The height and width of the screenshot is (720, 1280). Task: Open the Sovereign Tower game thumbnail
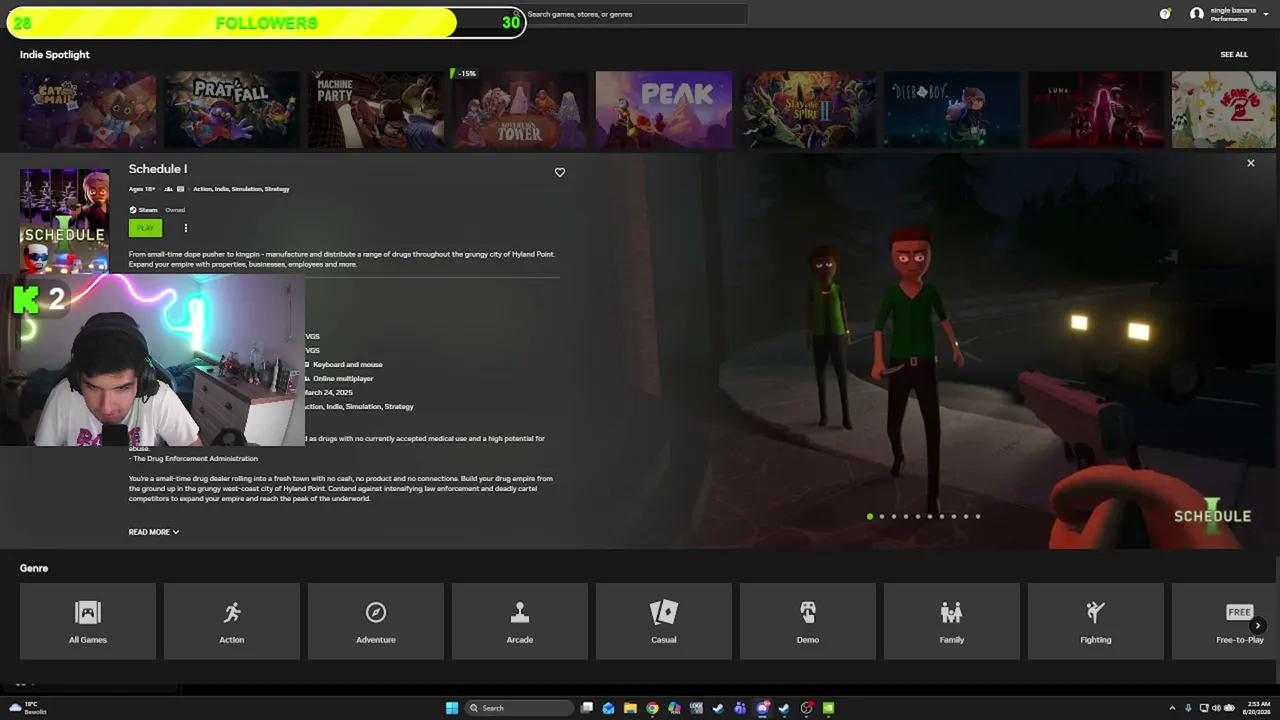click(520, 110)
